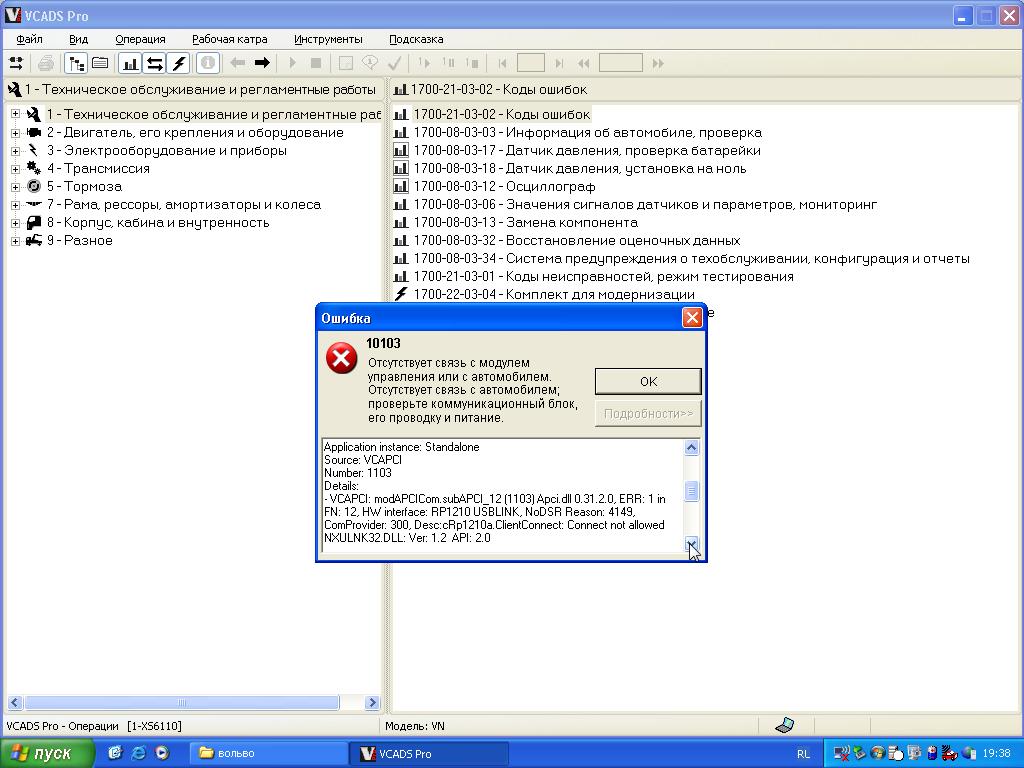
Task: Open the Подсказка menu
Action: click(x=416, y=39)
